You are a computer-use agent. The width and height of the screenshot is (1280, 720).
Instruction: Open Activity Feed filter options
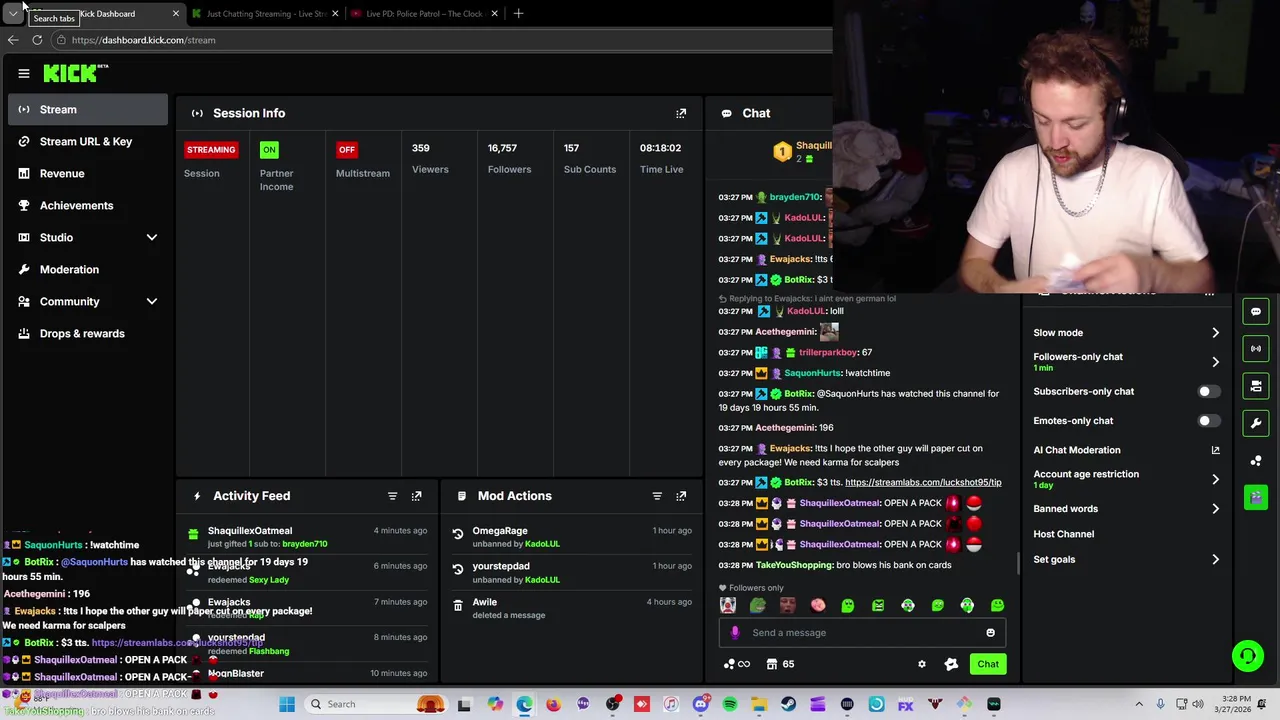click(x=392, y=496)
